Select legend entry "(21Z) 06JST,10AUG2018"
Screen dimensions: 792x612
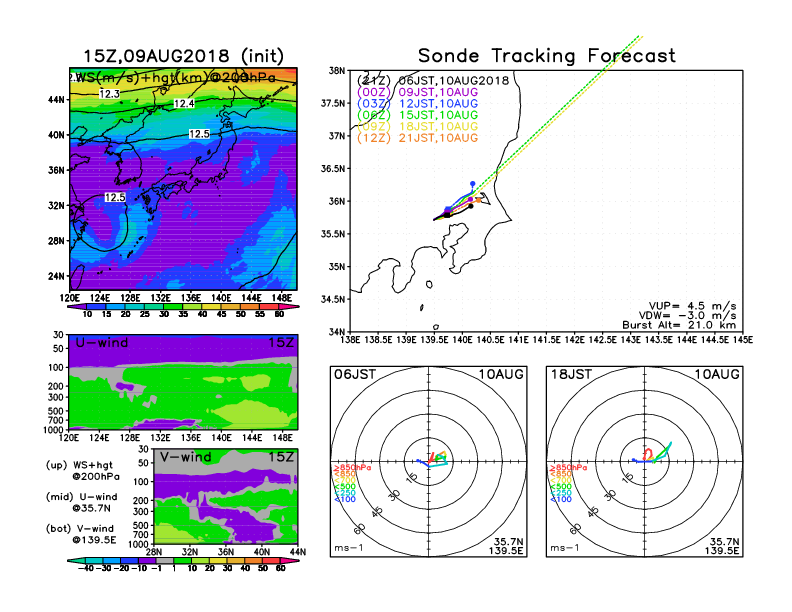433,81
